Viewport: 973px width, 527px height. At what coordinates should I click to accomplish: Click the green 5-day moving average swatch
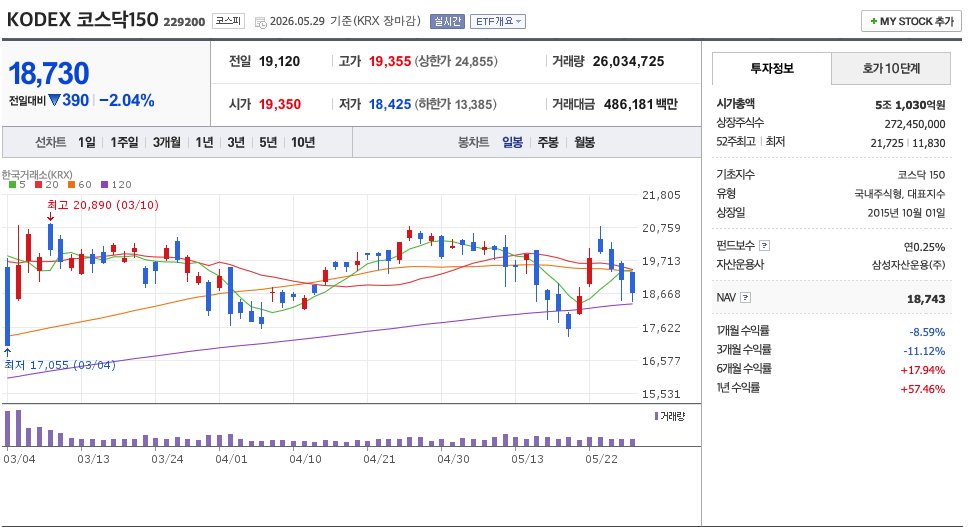coord(13,185)
